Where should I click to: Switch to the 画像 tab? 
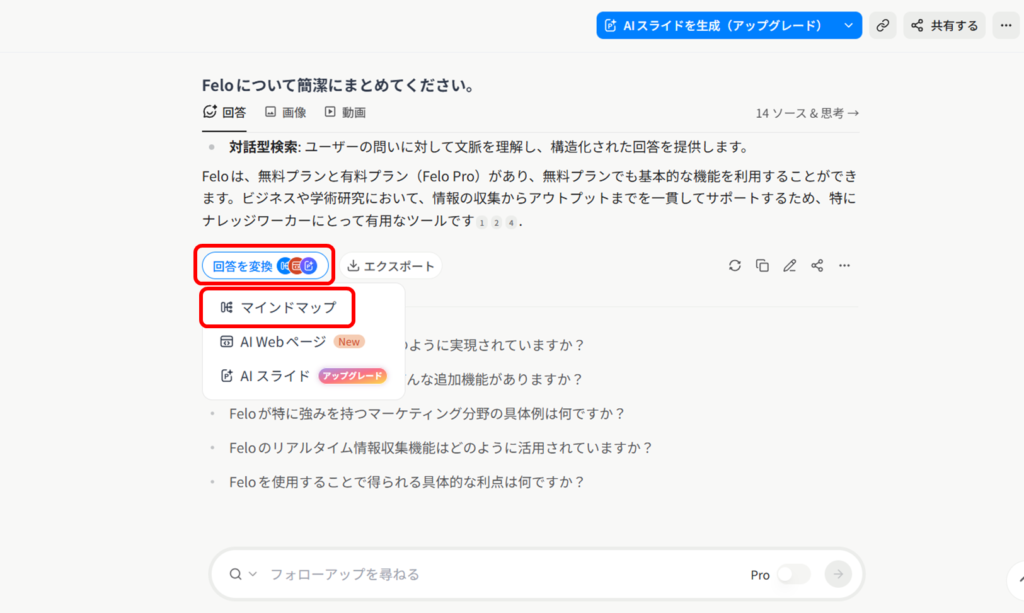(x=285, y=113)
